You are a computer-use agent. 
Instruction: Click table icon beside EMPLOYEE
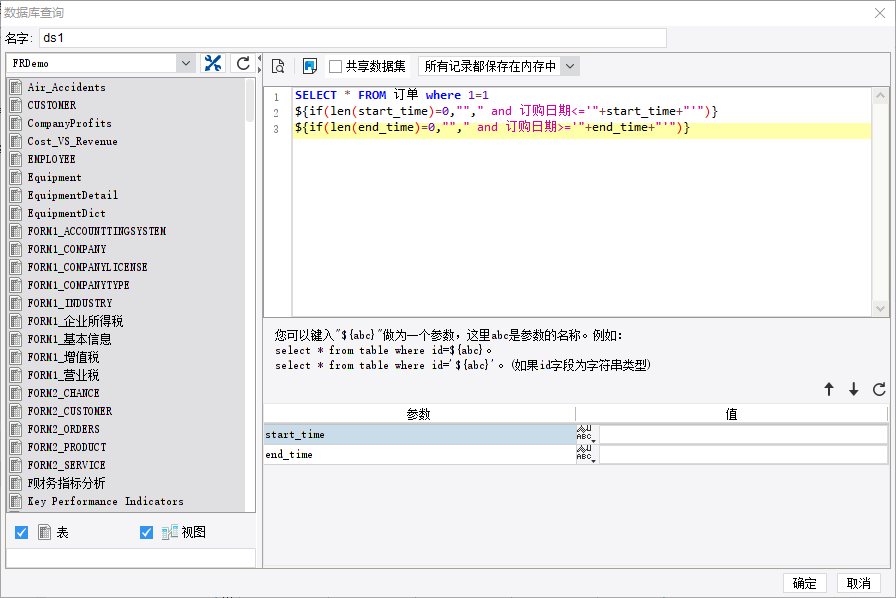[16, 159]
